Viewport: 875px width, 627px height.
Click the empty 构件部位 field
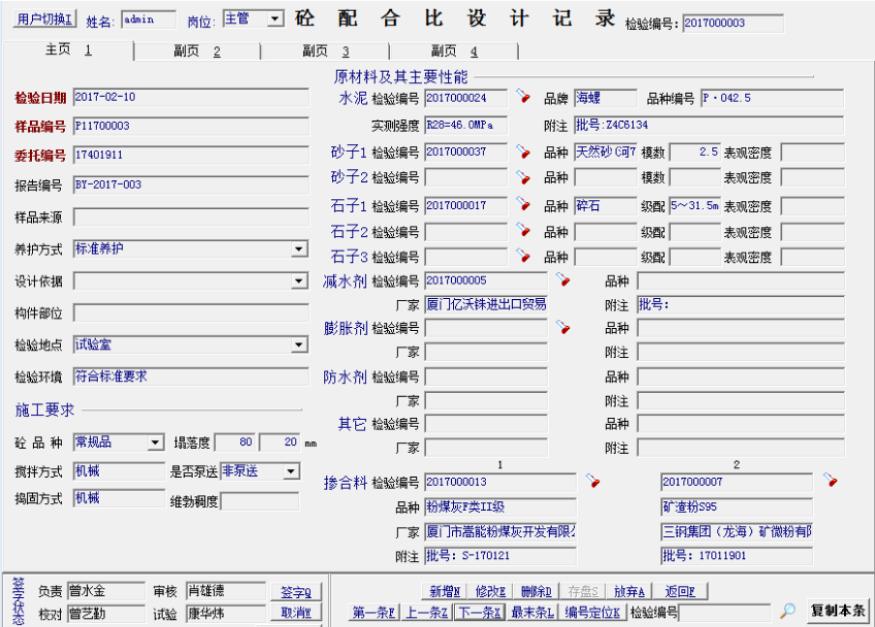pos(191,313)
